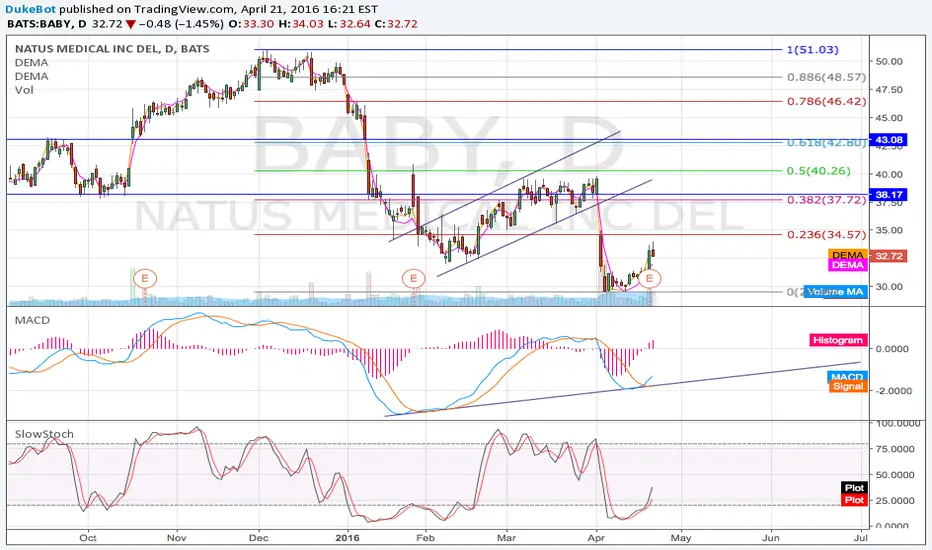Viewport: 932px width, 550px height.
Task: Select the first DEMA indicator label
Action: coord(32,62)
